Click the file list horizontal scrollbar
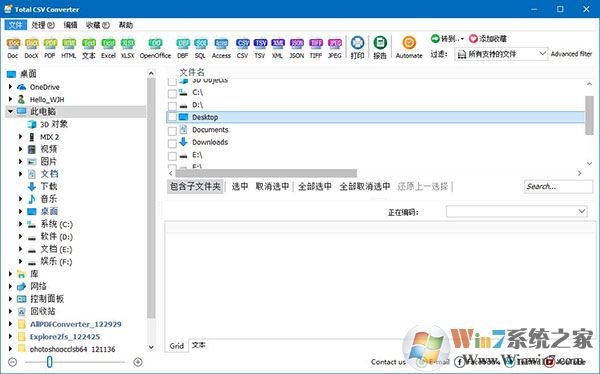Viewport: 600px width, 374px height. pos(266,173)
